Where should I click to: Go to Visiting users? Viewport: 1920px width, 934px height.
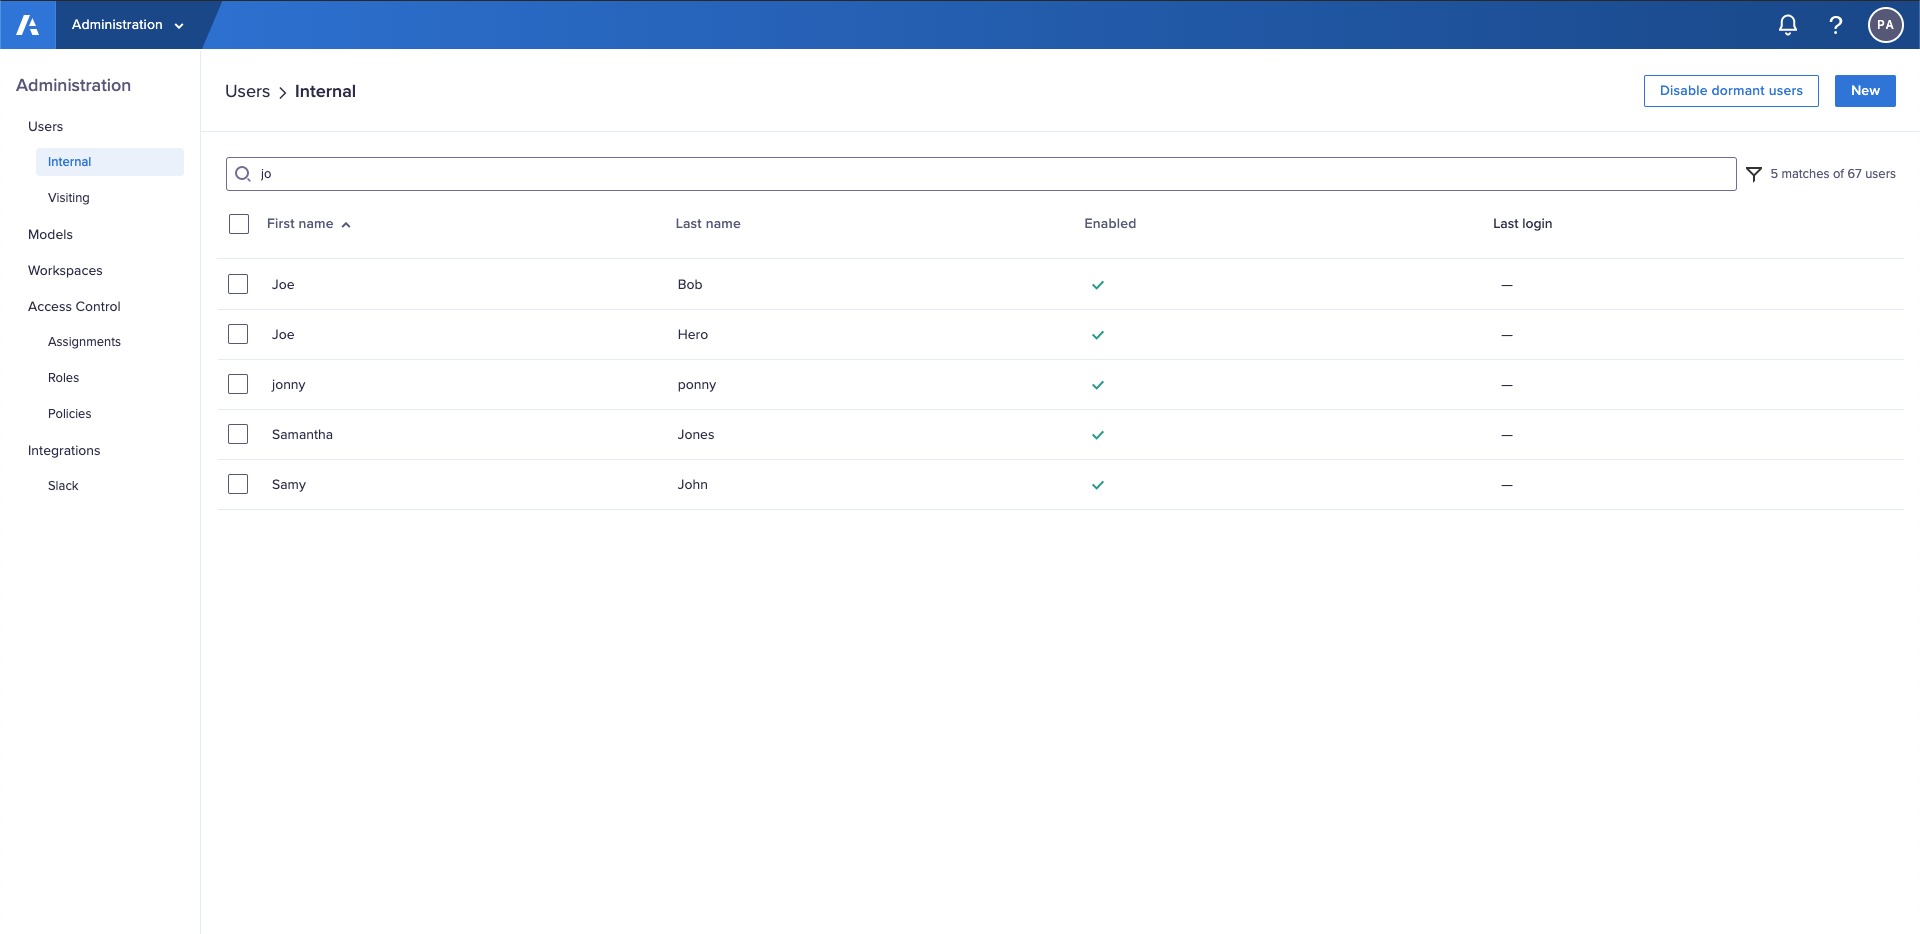coord(69,198)
